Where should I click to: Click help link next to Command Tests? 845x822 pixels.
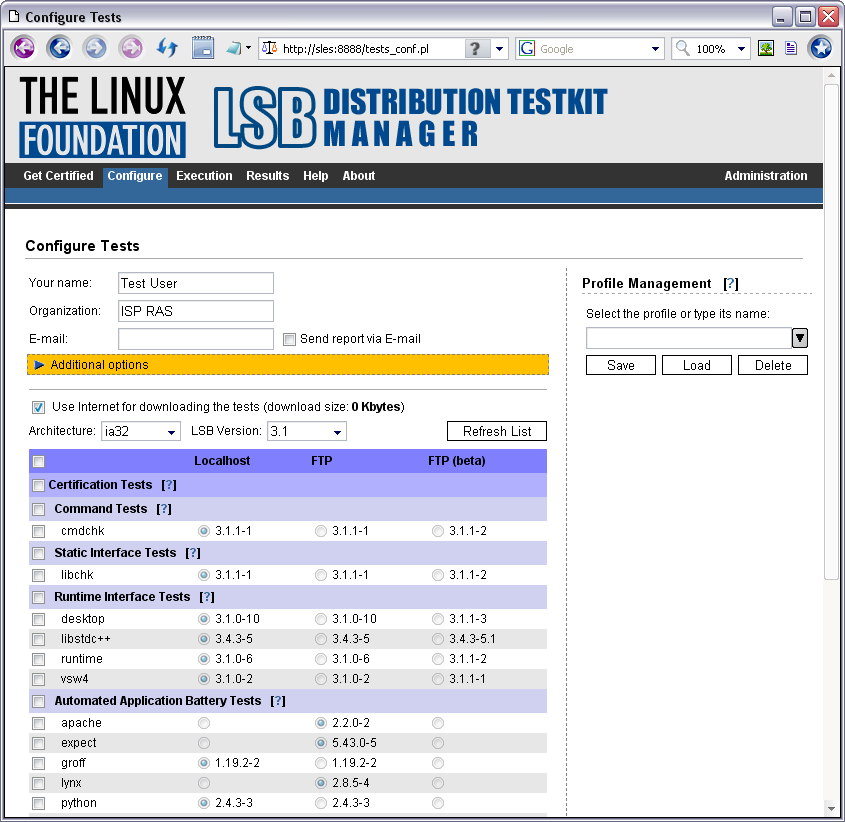coord(164,509)
